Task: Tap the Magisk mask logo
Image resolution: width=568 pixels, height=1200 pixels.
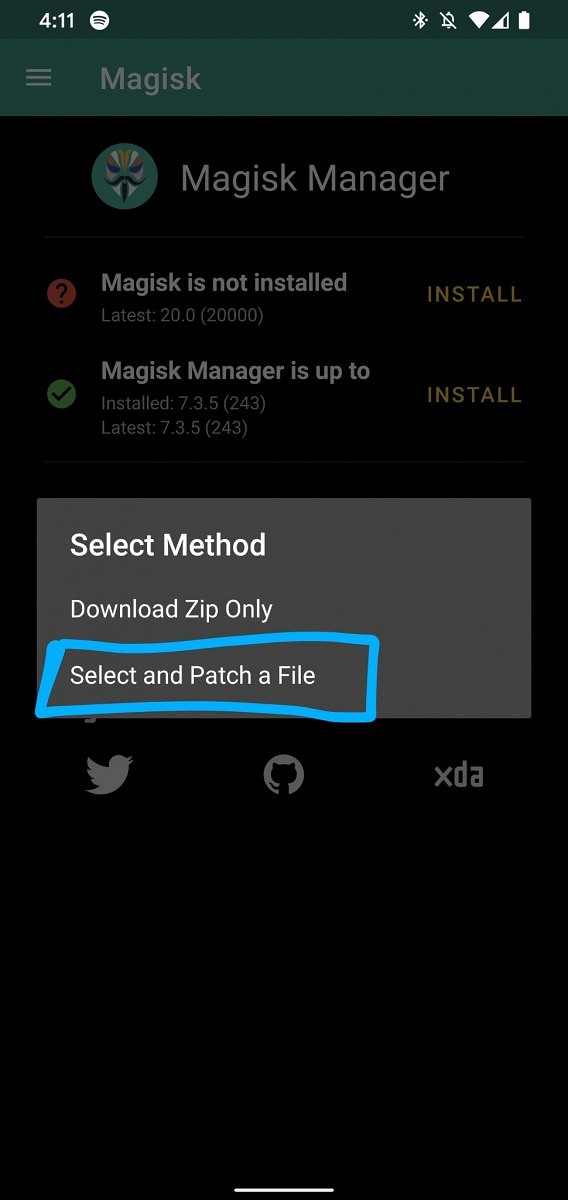Action: pos(125,177)
